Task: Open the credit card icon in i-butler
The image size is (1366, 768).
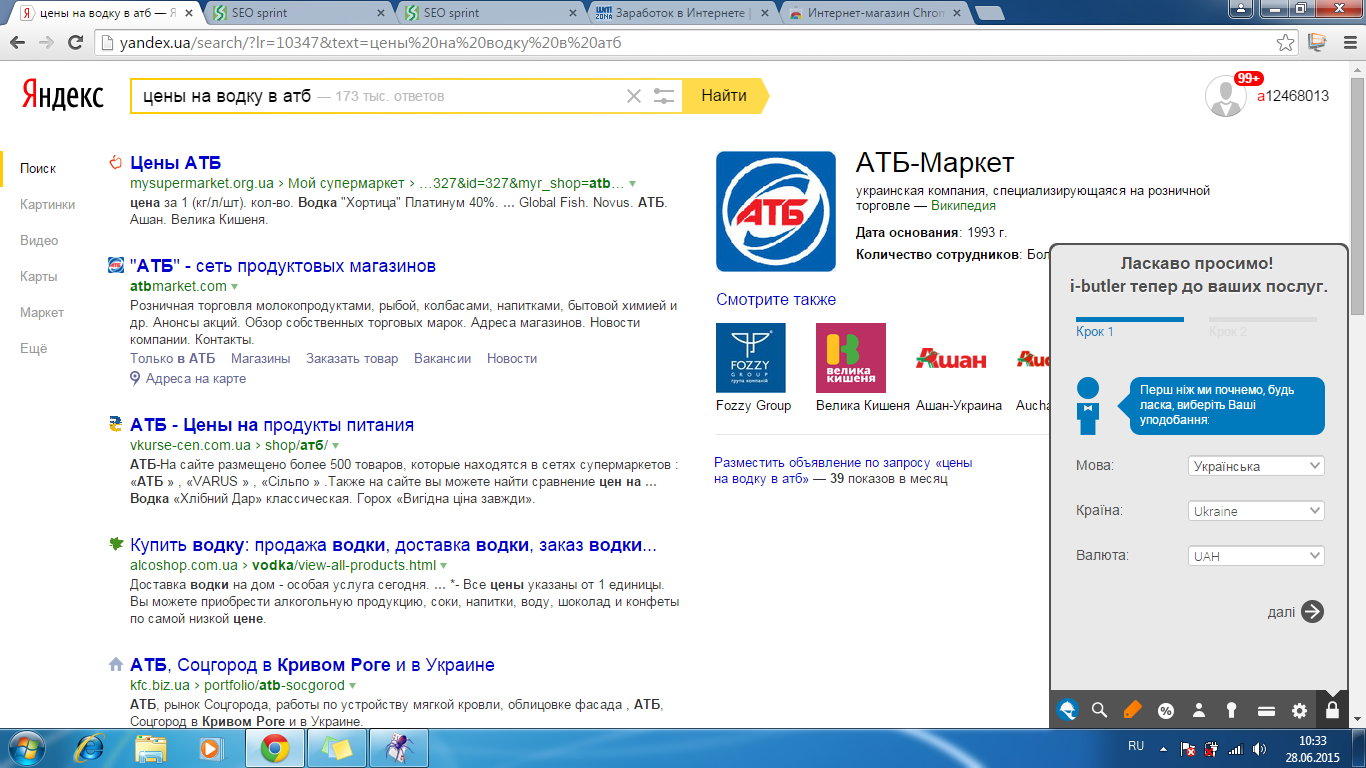Action: click(x=1266, y=711)
